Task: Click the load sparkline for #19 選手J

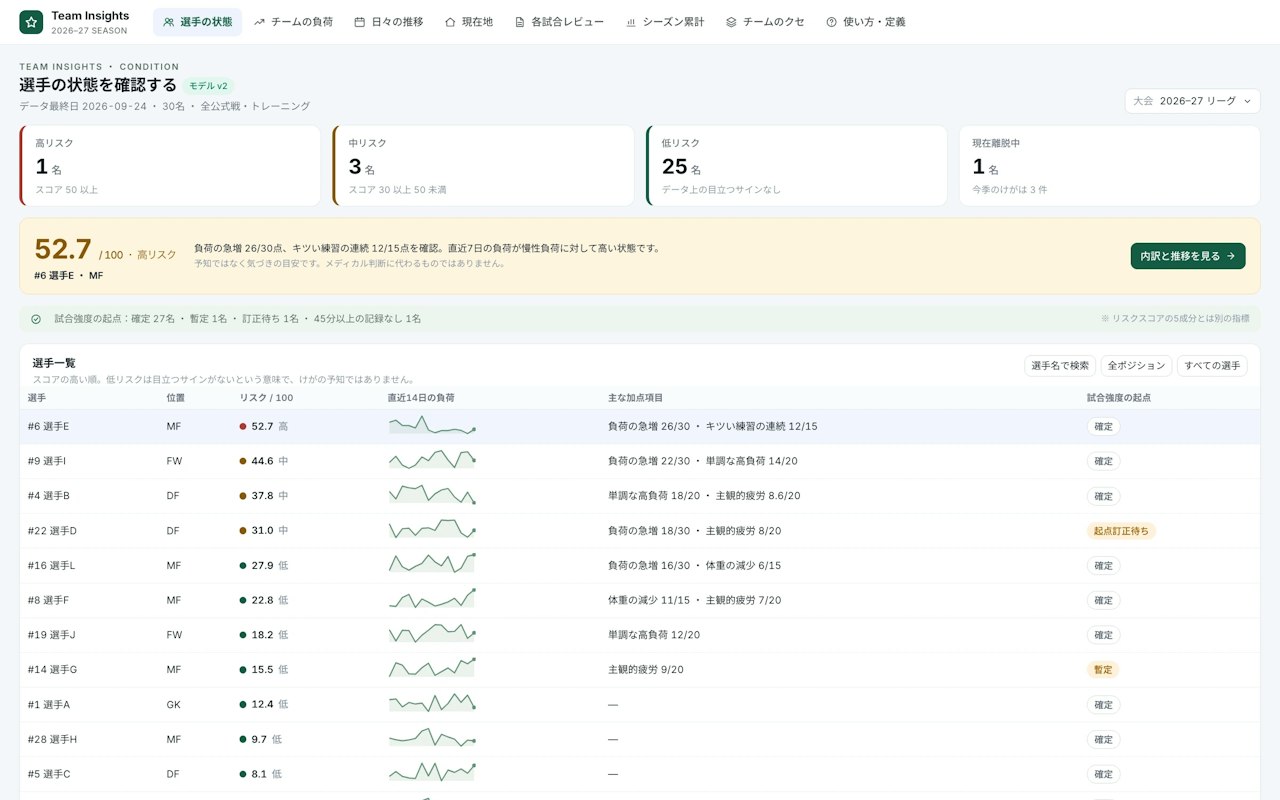Action: [432, 634]
